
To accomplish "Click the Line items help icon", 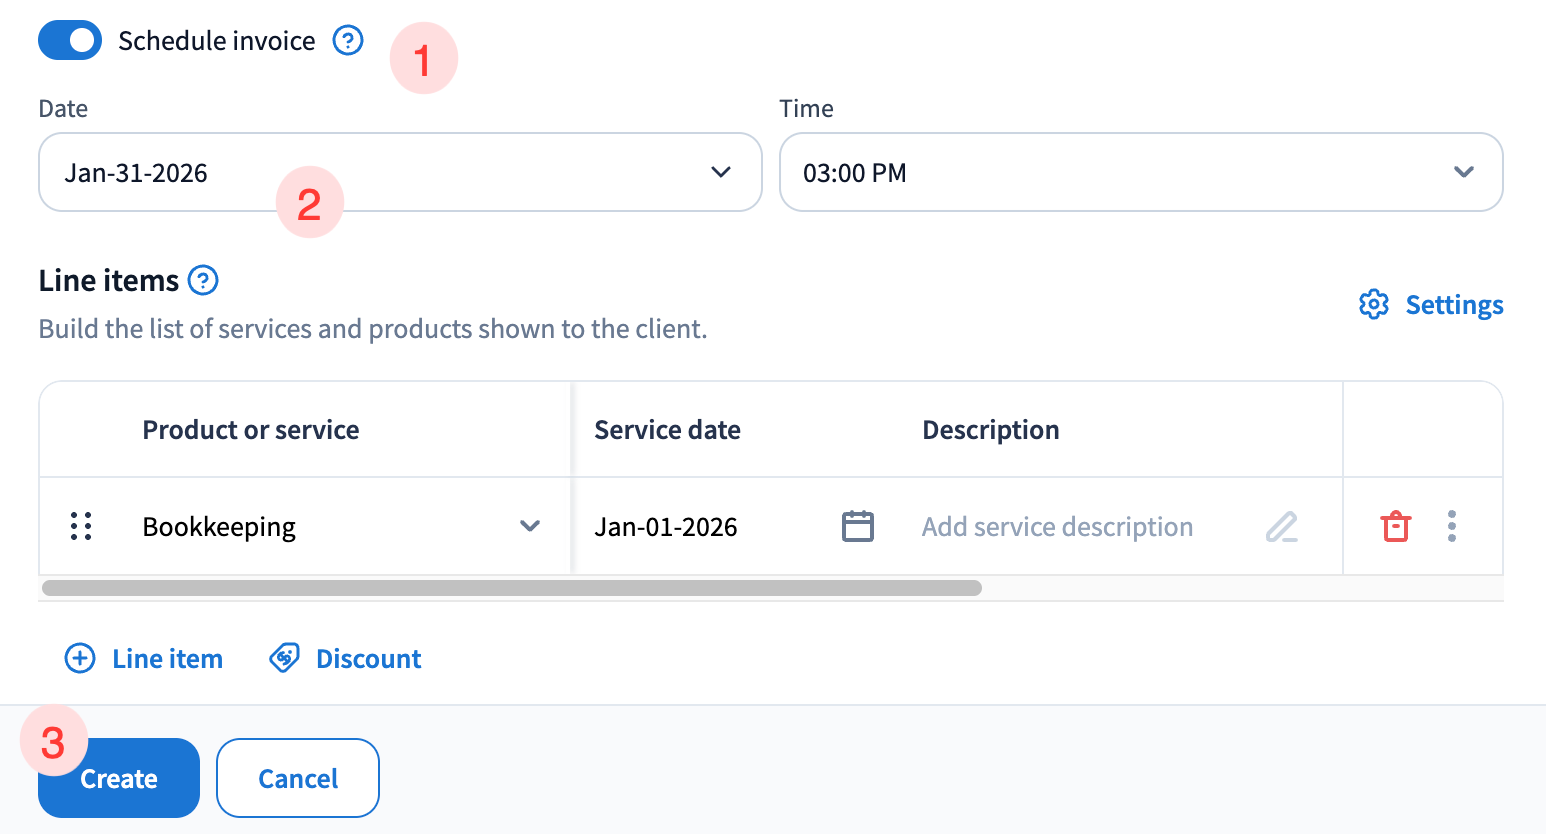I will (x=203, y=281).
